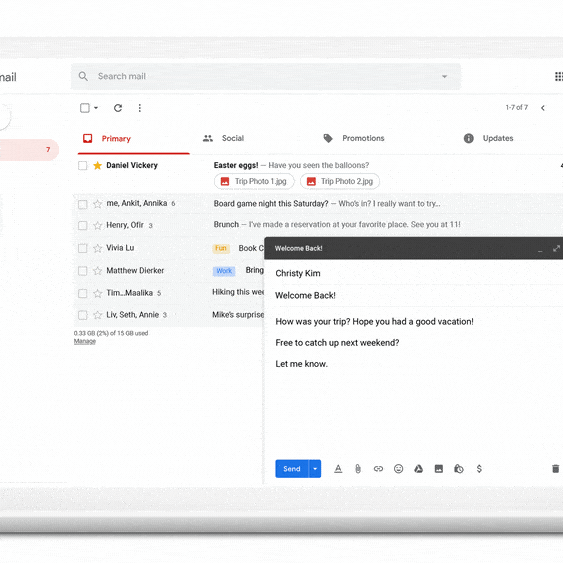Insert link using the chain icon

pos(378,469)
